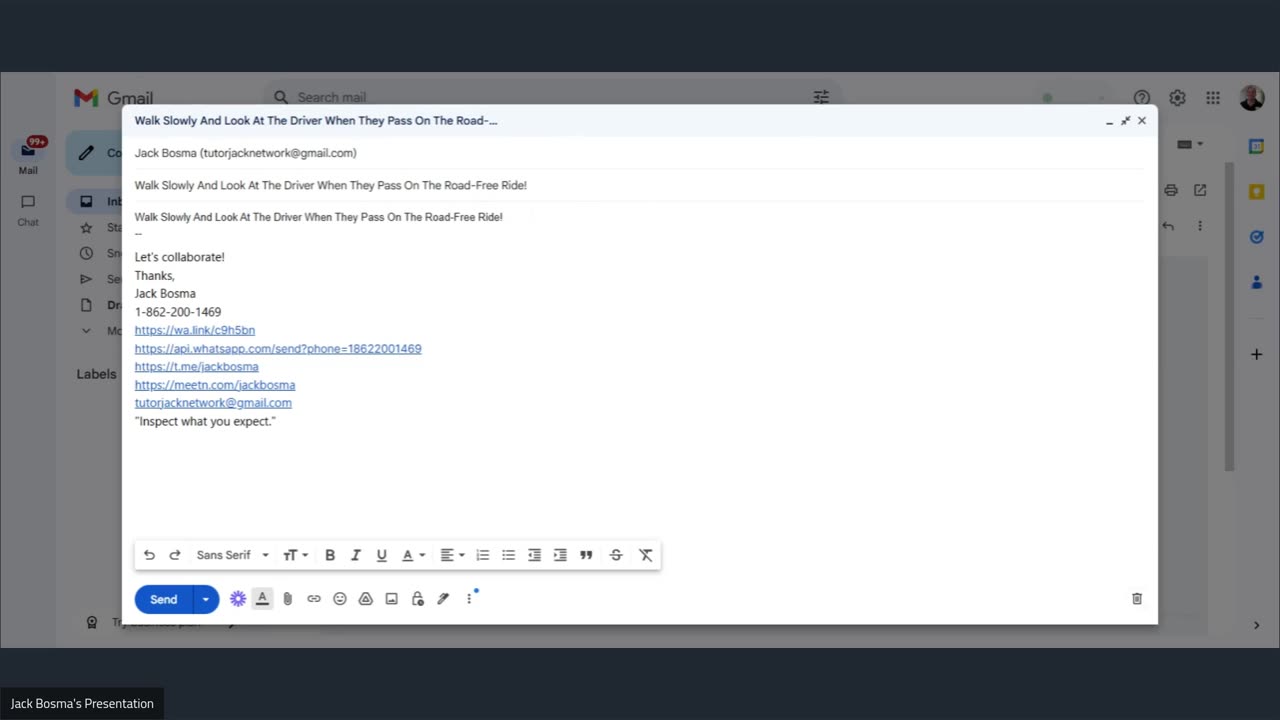1280x720 pixels.
Task: Open Contacts side panel
Action: (1257, 283)
